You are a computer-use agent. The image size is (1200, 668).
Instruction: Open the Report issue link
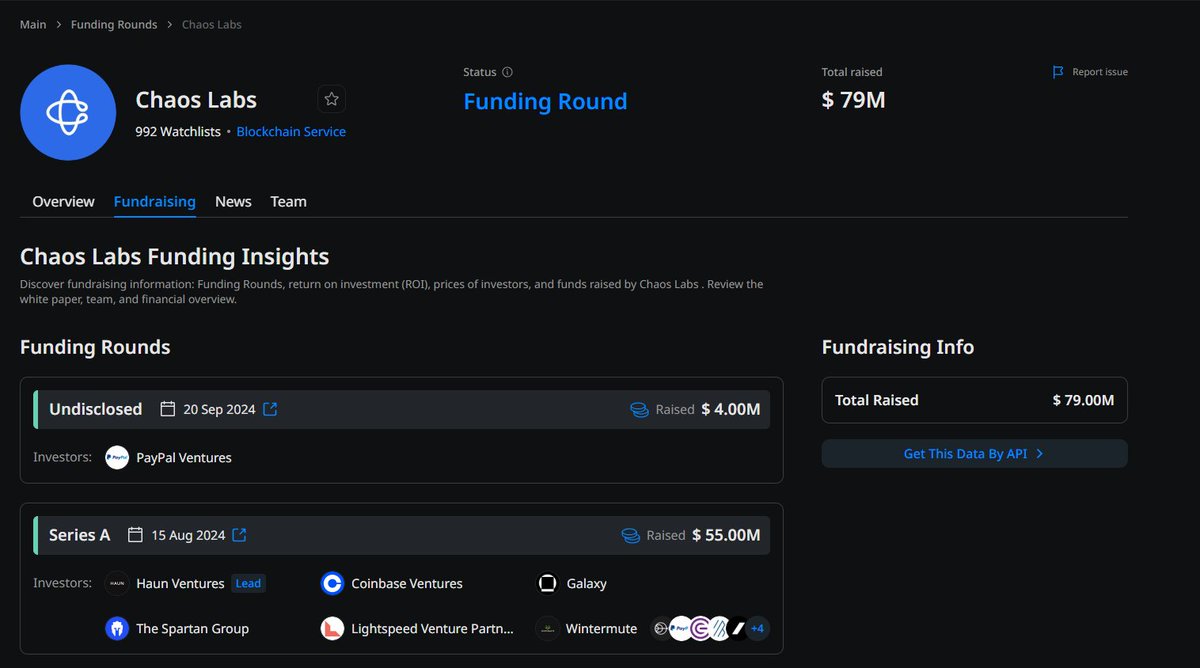[1100, 72]
